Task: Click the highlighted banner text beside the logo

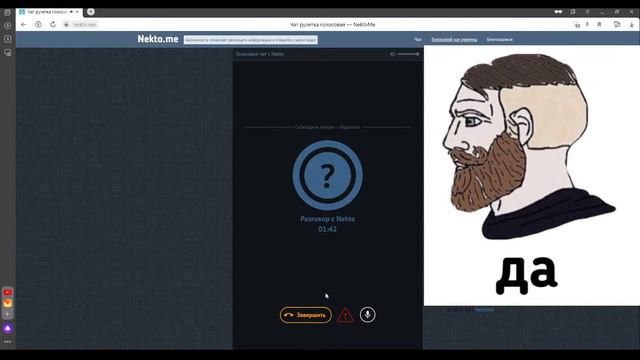Action: [x=251, y=40]
